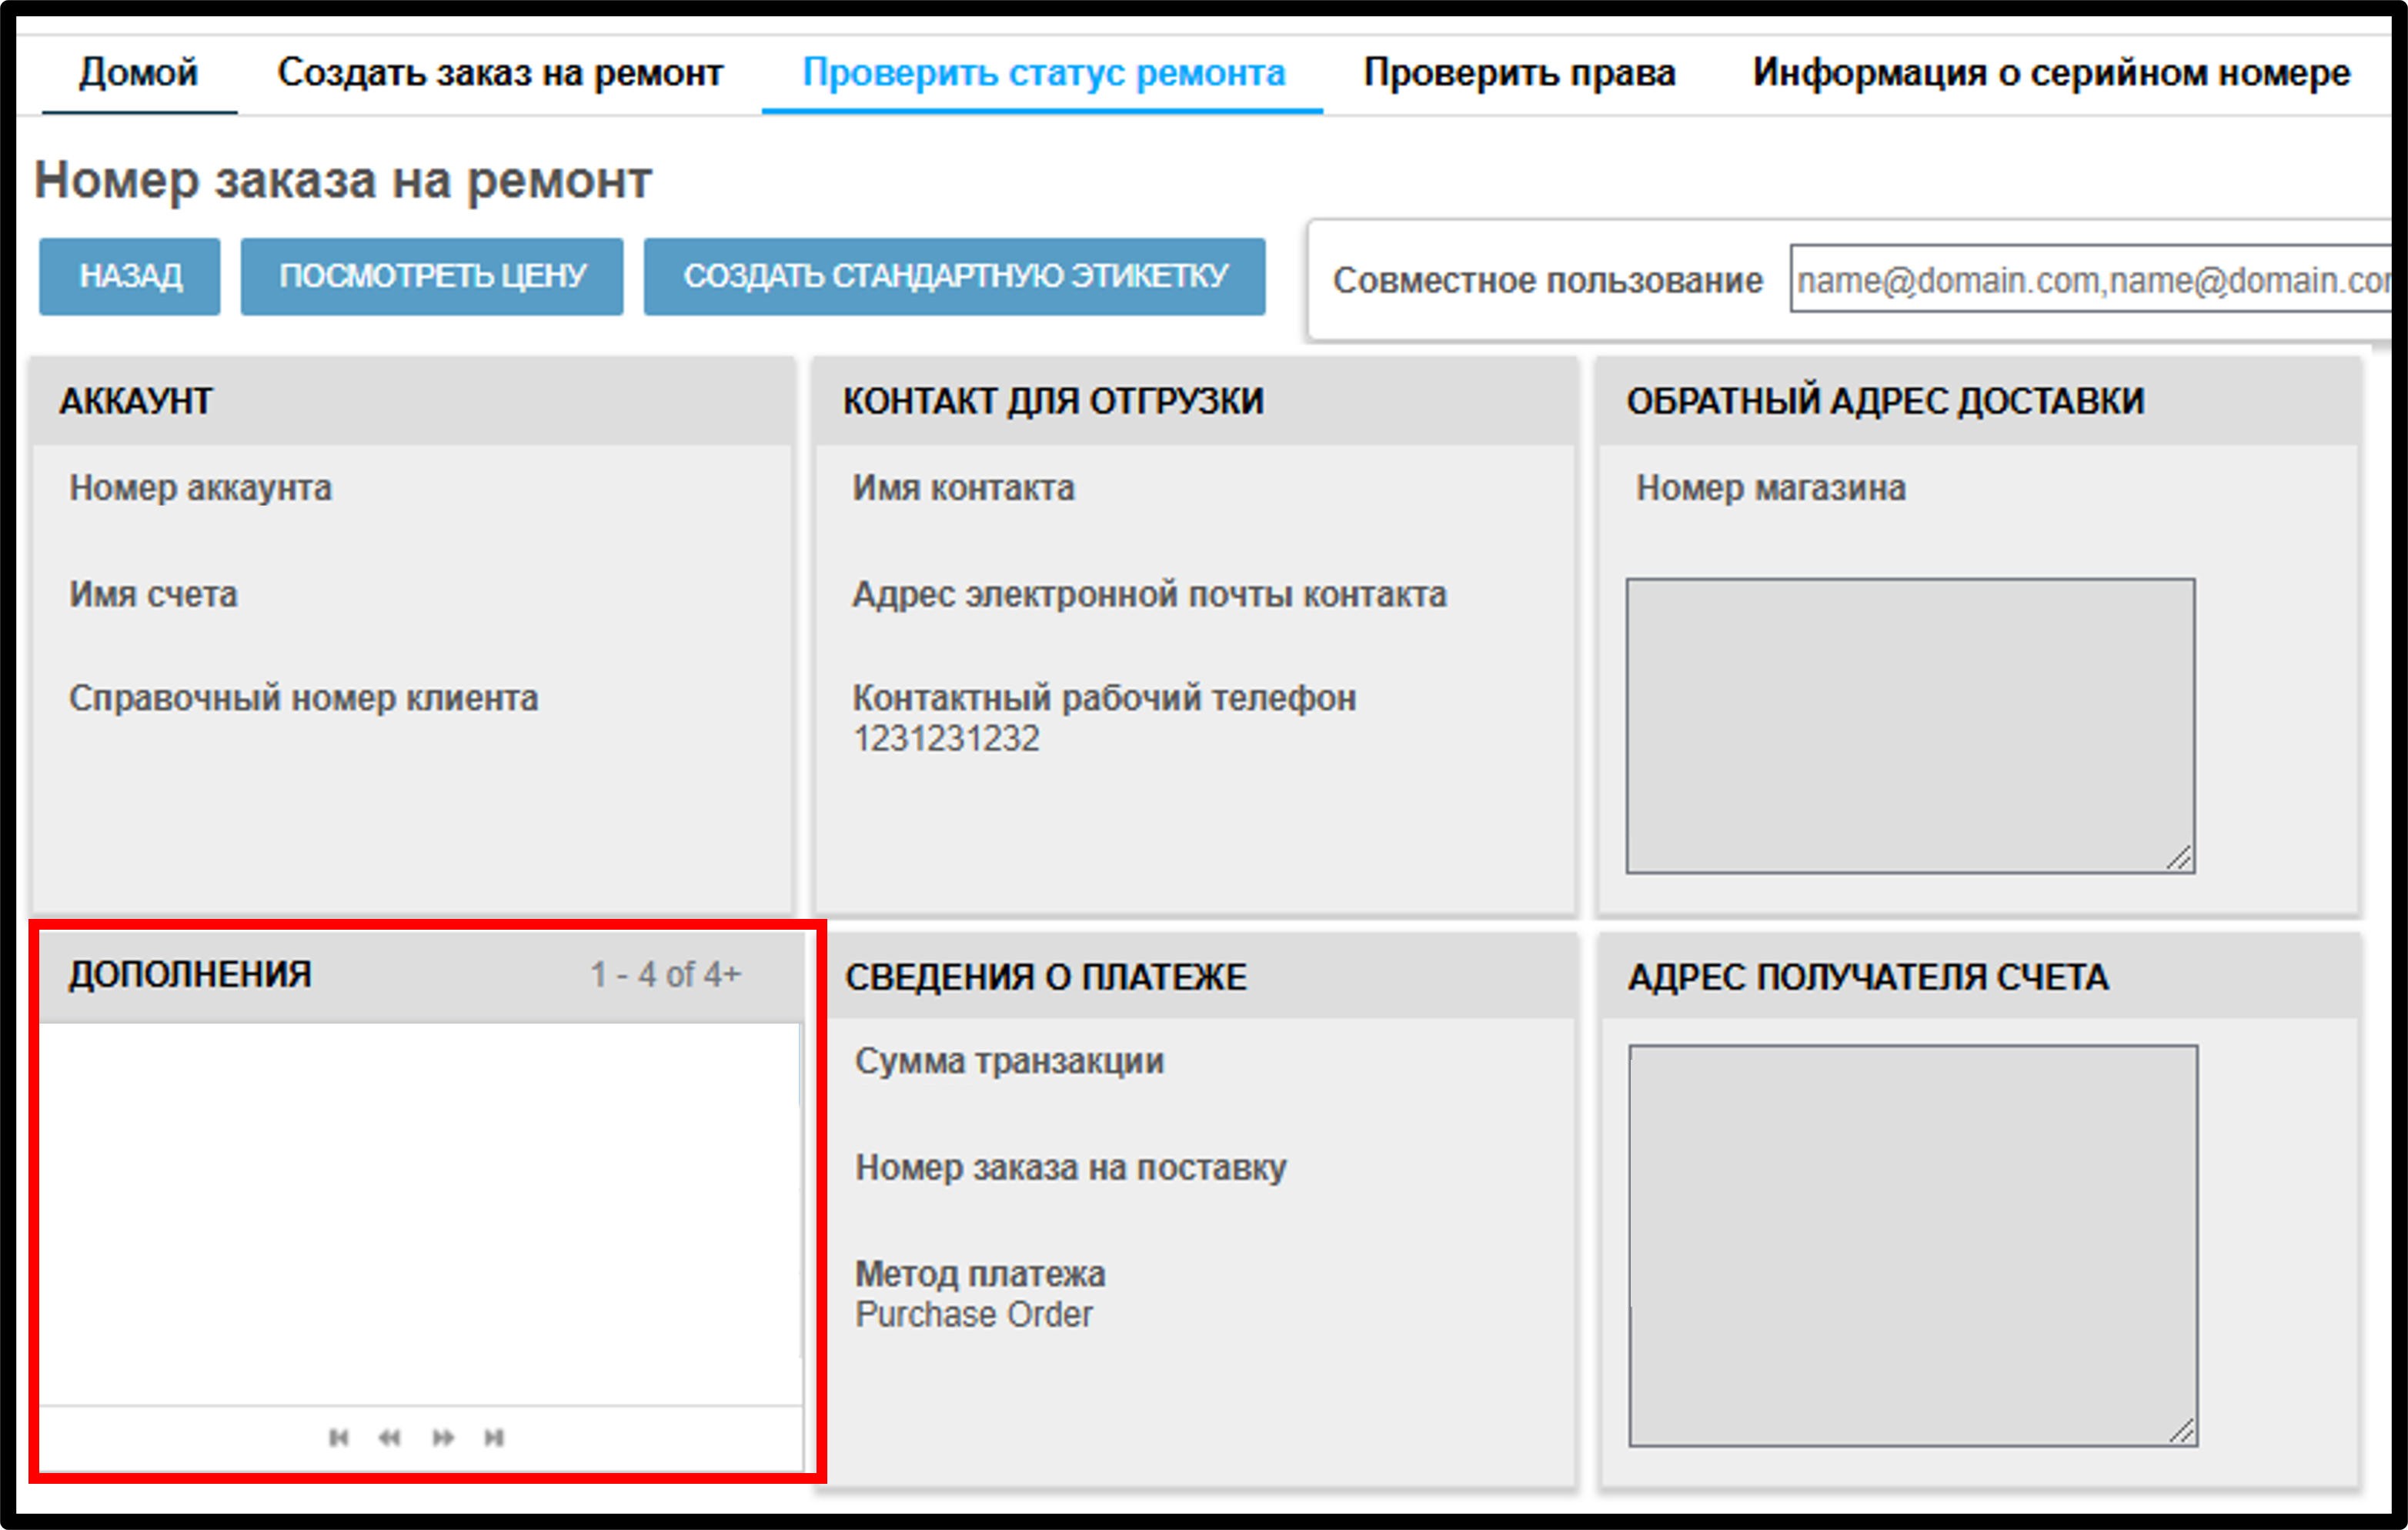
Task: Click the Номер аккаунта label
Action: tap(200, 488)
